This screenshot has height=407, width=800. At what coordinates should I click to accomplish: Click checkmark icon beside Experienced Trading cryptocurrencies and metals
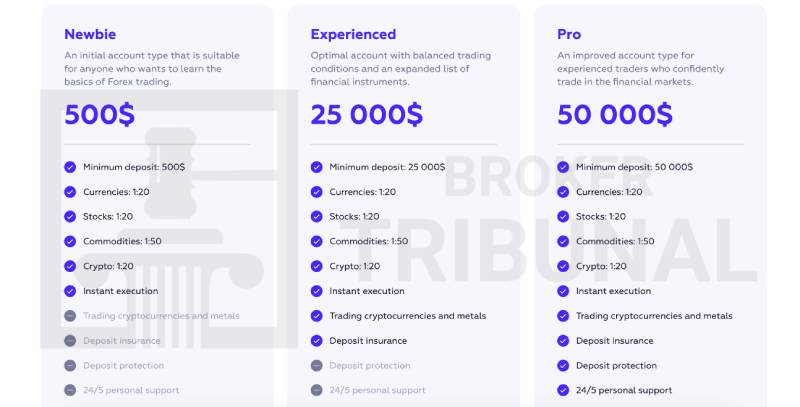[x=316, y=316]
